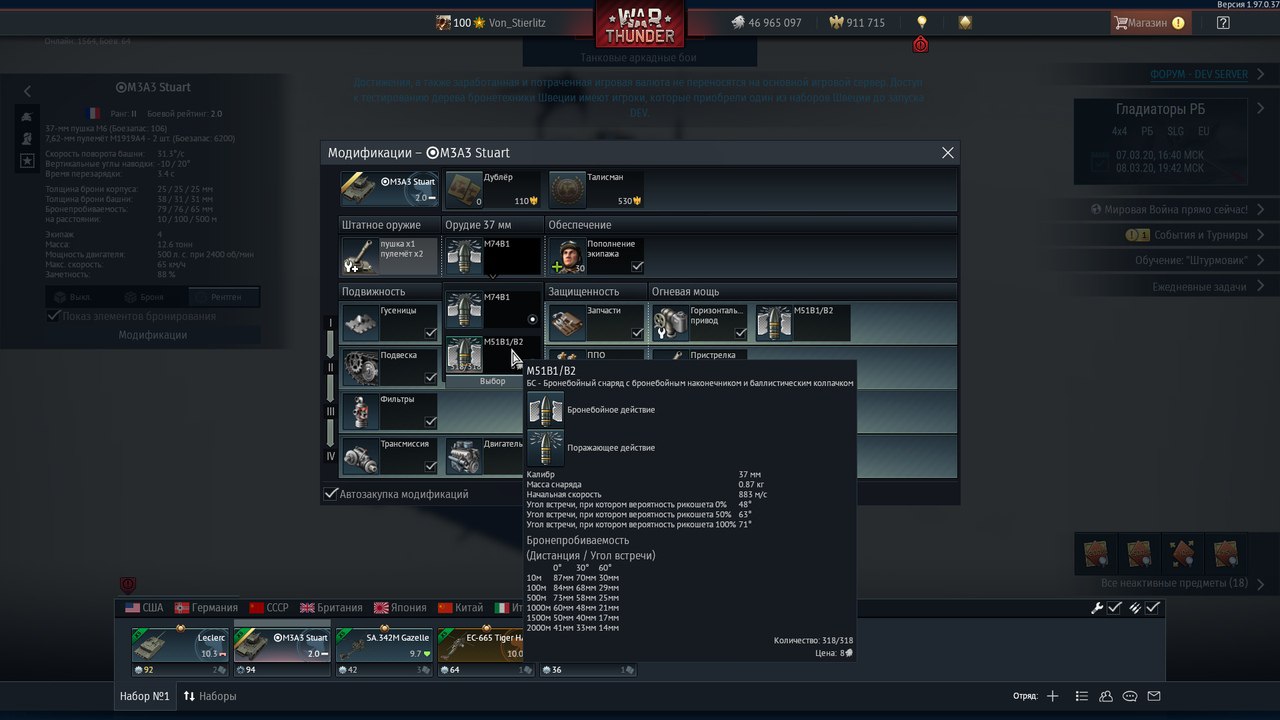This screenshot has height=720, width=1280.
Task: Select the M74B1 radio button in the shell list
Action: pos(532,320)
